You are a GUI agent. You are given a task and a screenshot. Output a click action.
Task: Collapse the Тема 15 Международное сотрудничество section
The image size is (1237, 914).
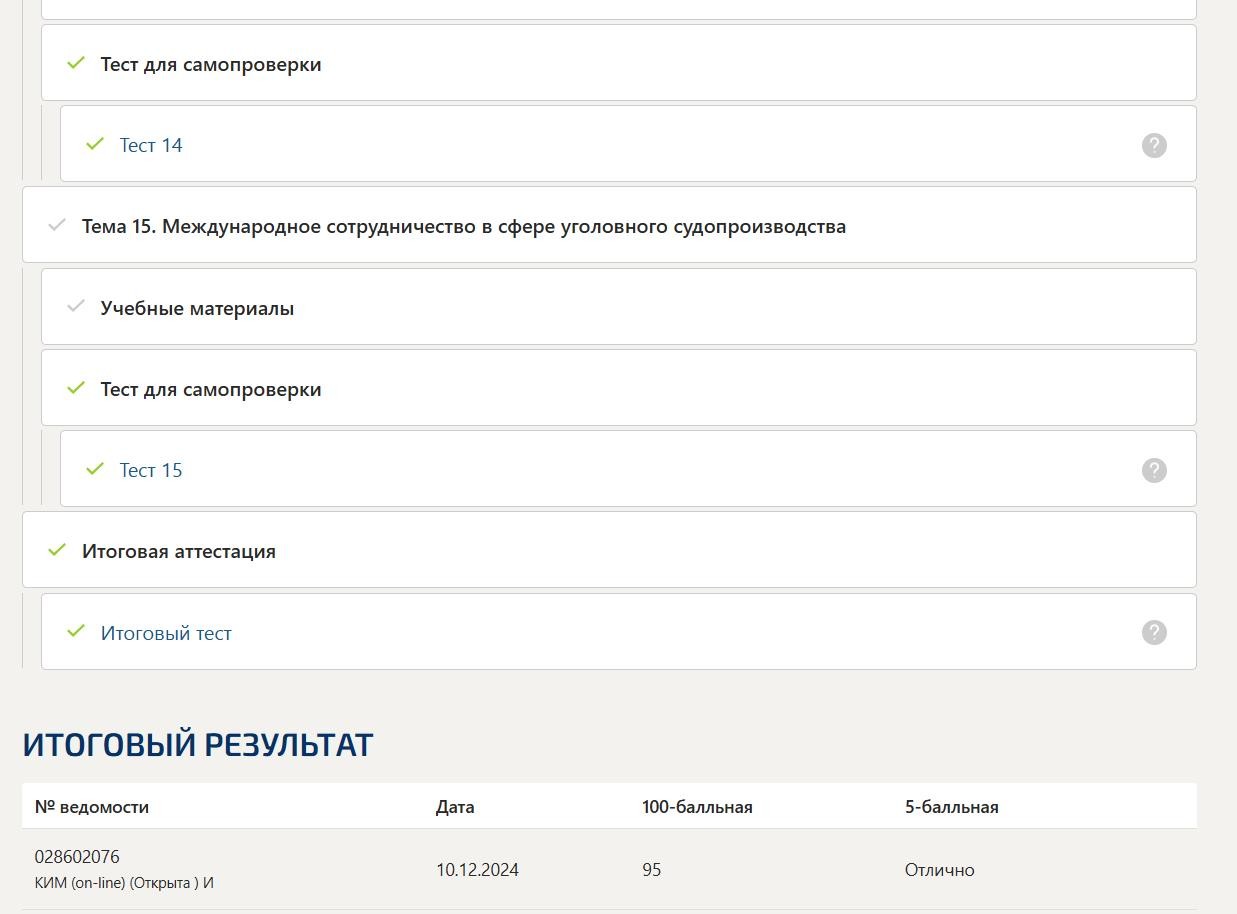609,225
